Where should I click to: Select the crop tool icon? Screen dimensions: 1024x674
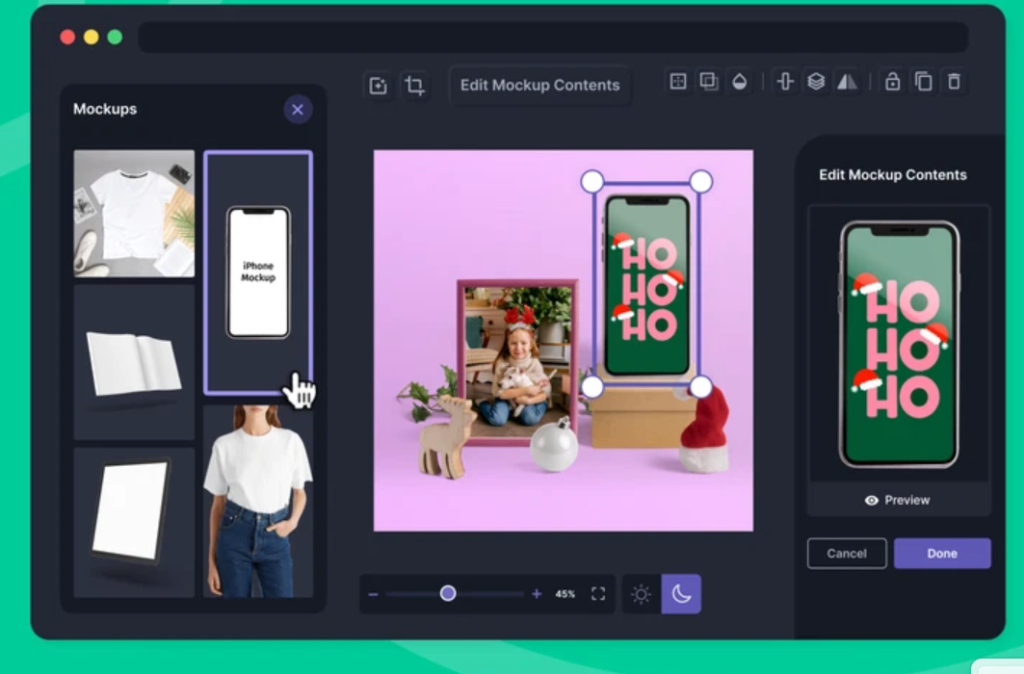(x=414, y=86)
